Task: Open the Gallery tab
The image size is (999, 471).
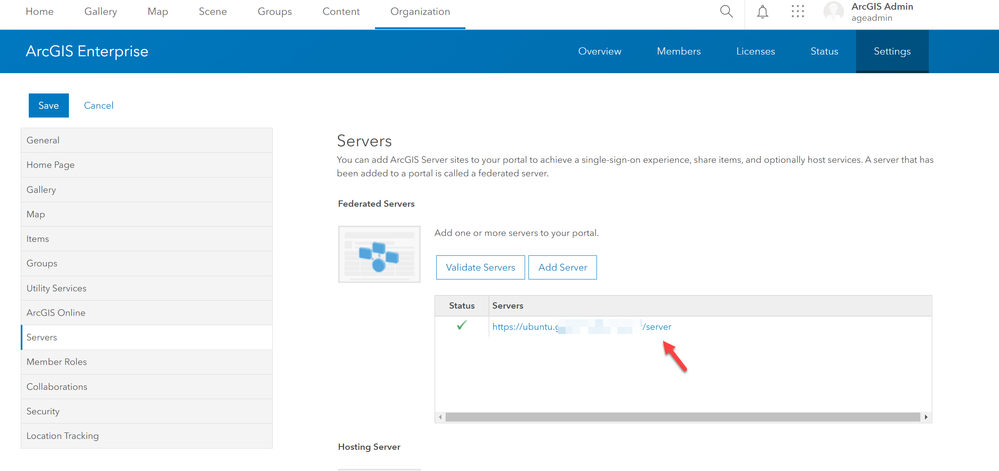Action: 100,11
